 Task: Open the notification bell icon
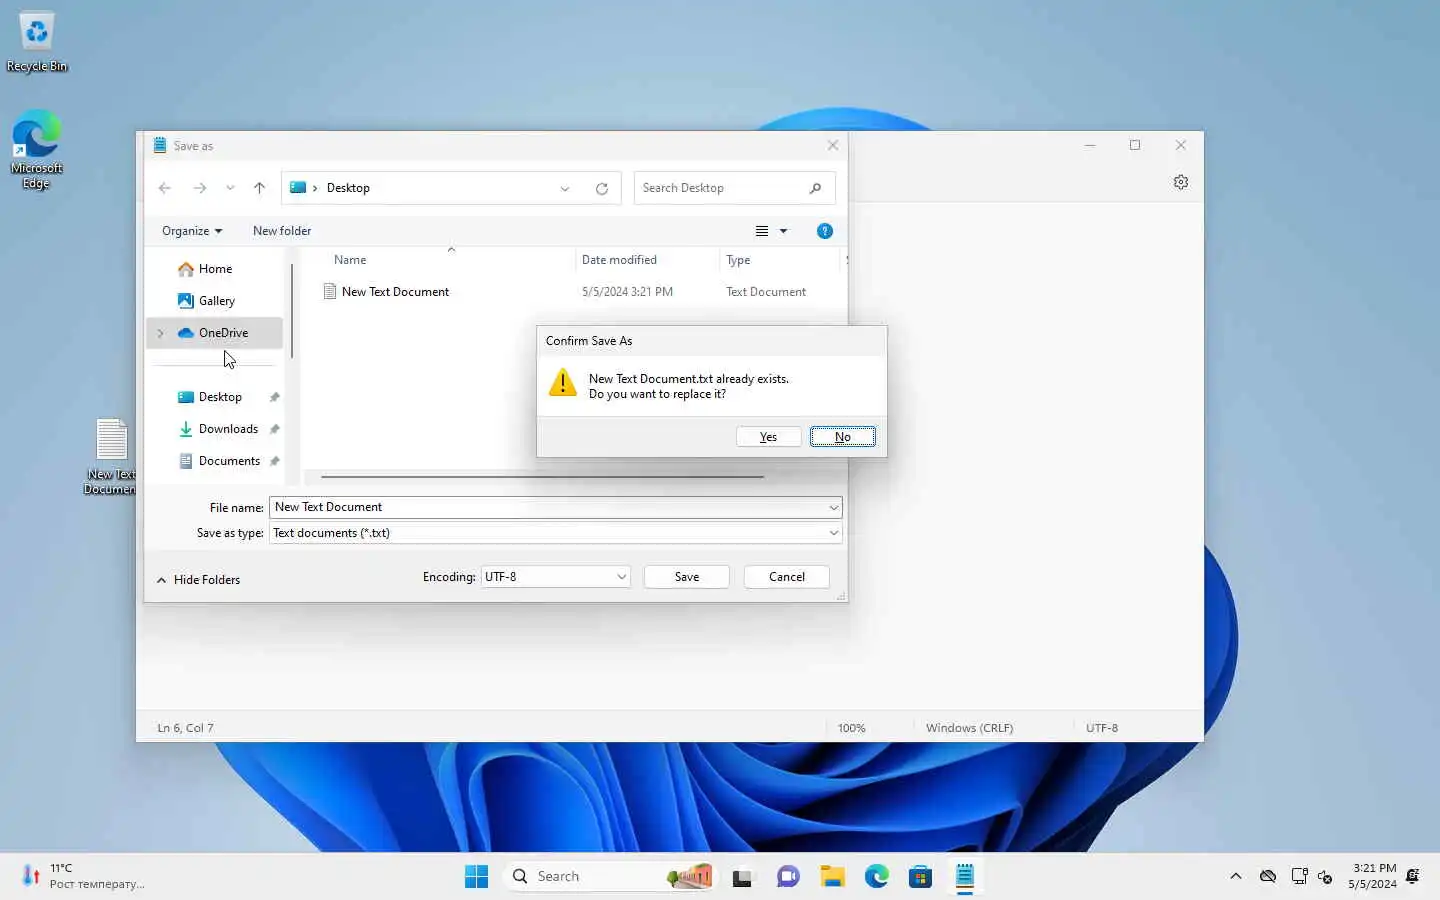(1413, 876)
